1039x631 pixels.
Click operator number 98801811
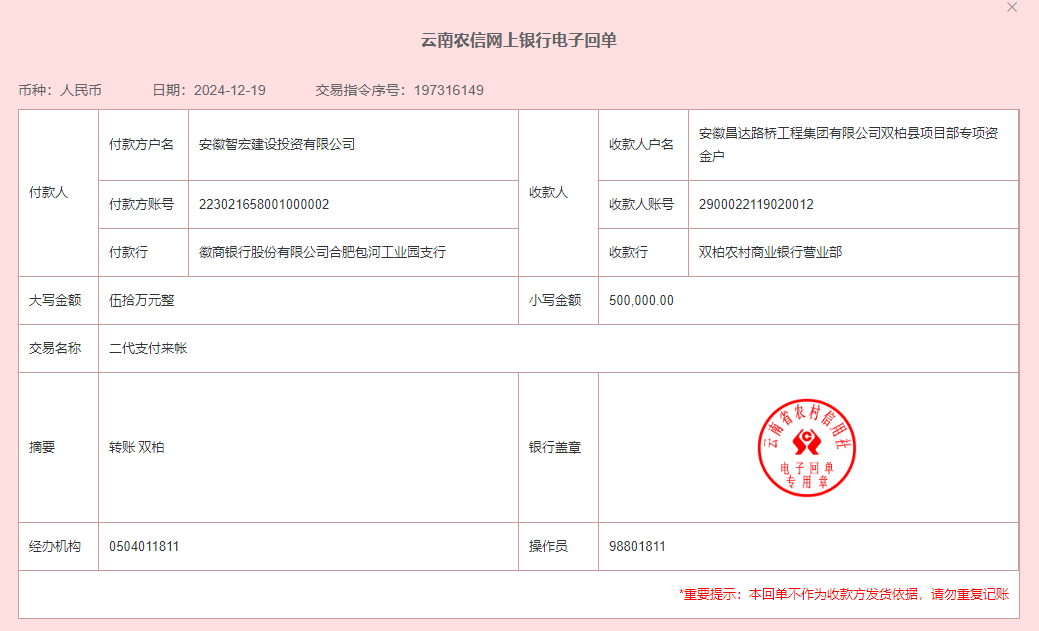637,547
